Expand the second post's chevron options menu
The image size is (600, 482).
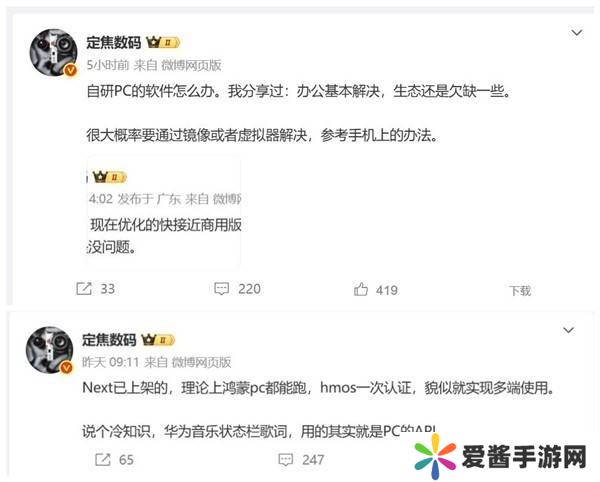[568, 330]
